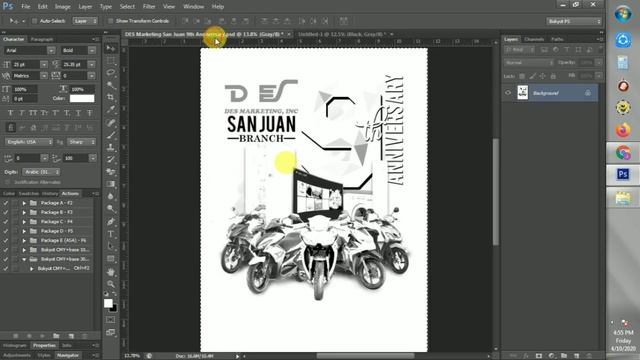Image resolution: width=640 pixels, height=360 pixels.
Task: Select the Zoom tool in toolbox
Action: coord(111,284)
